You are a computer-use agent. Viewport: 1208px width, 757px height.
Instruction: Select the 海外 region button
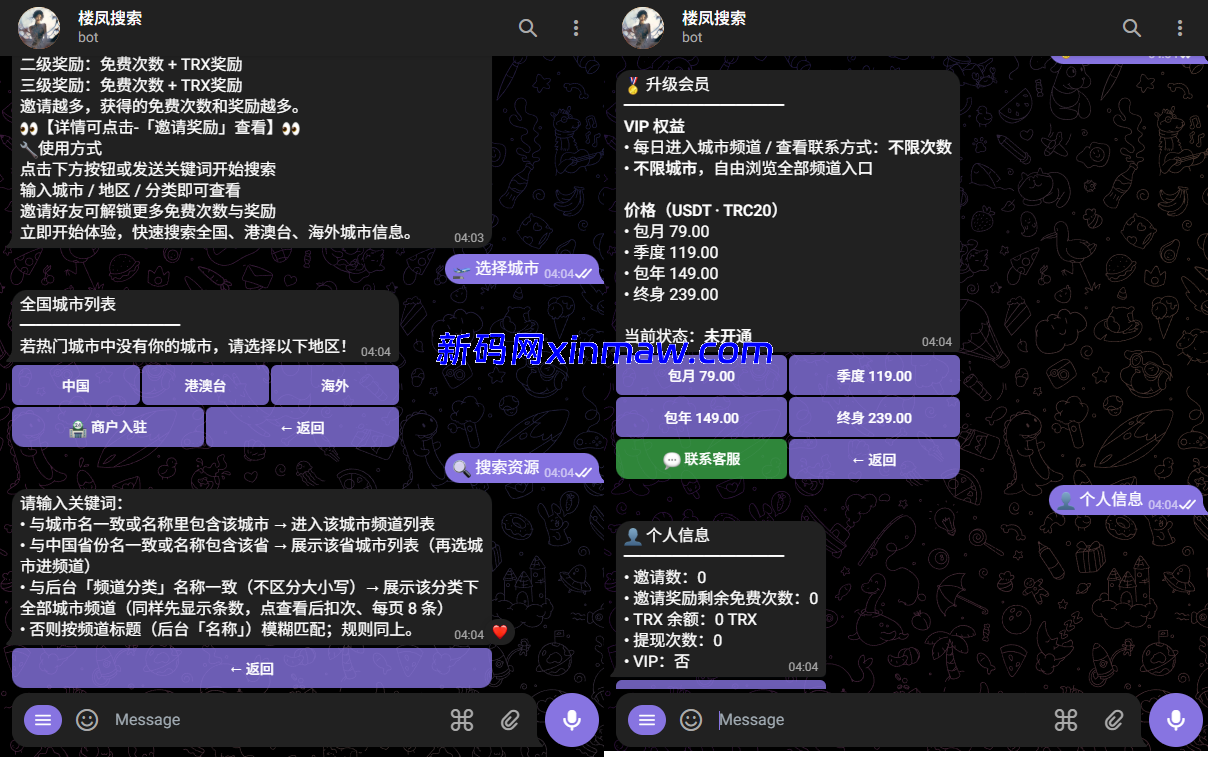pyautogui.click(x=335, y=385)
